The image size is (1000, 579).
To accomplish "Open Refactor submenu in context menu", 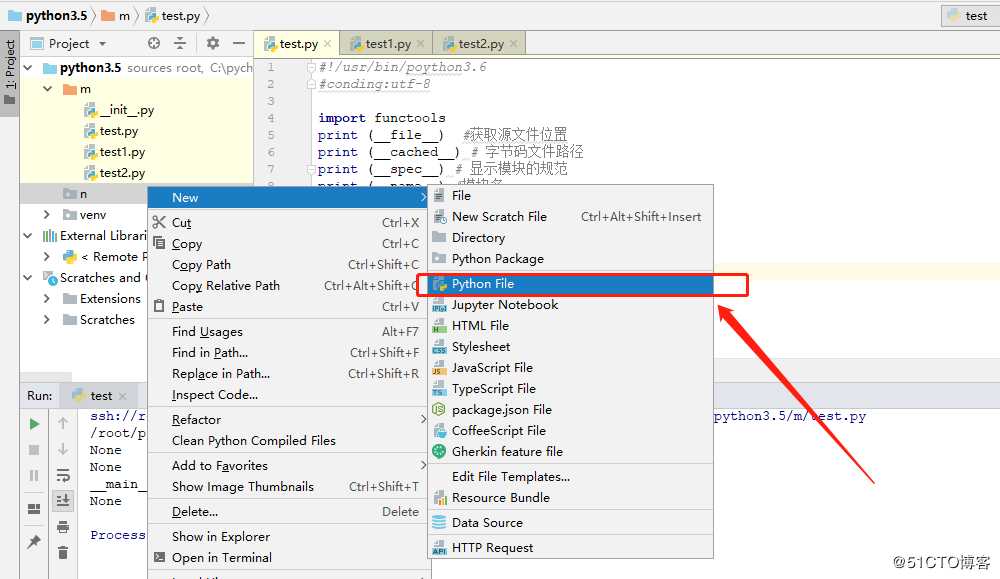I will [x=288, y=420].
